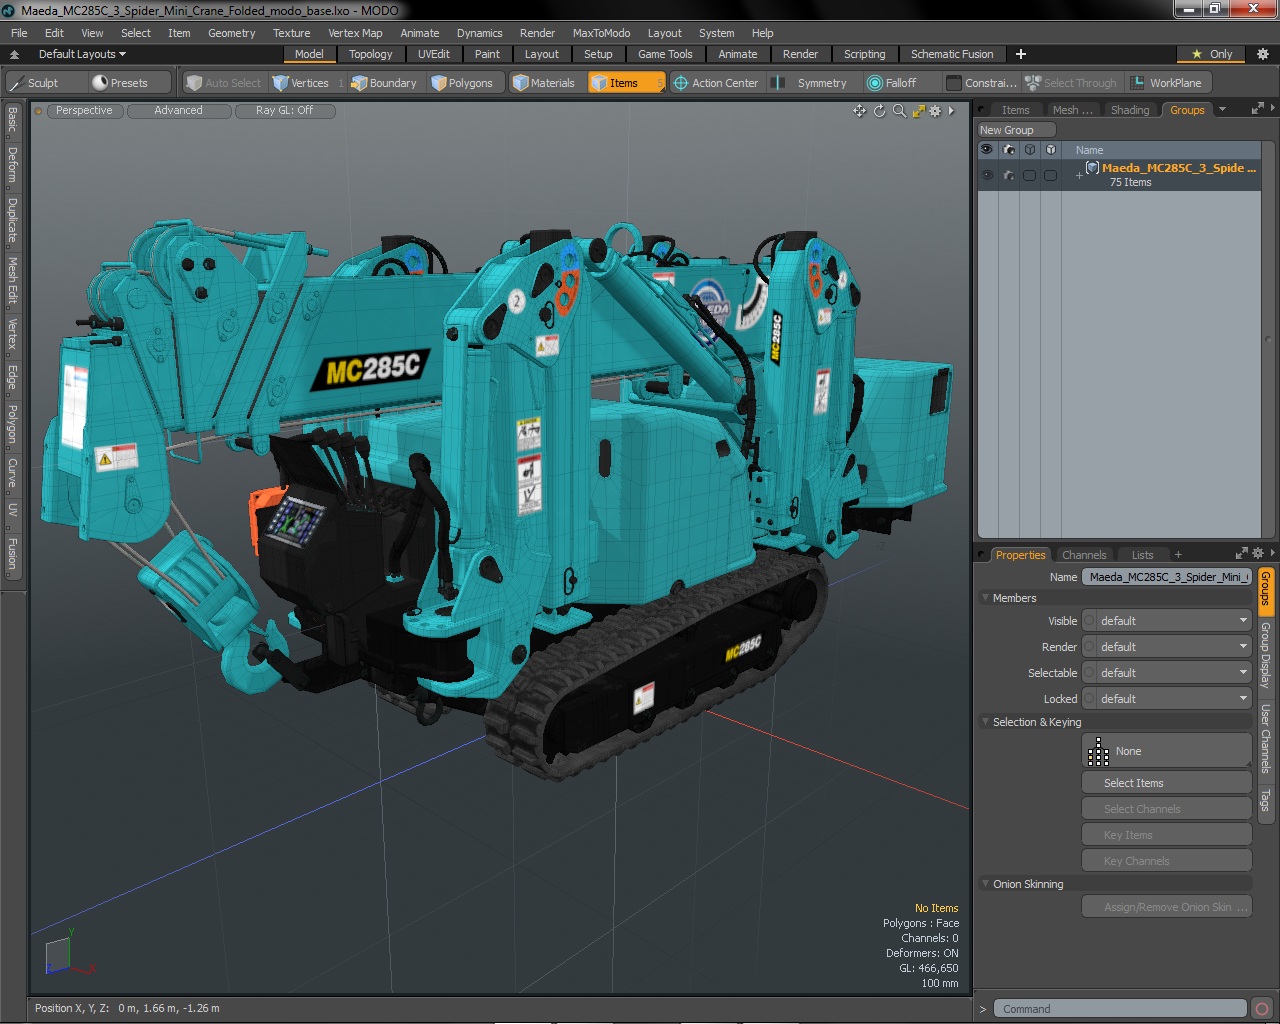Open the layout settings gear in the tab bar
Screen dimensions: 1280x1024
[x=1262, y=54]
